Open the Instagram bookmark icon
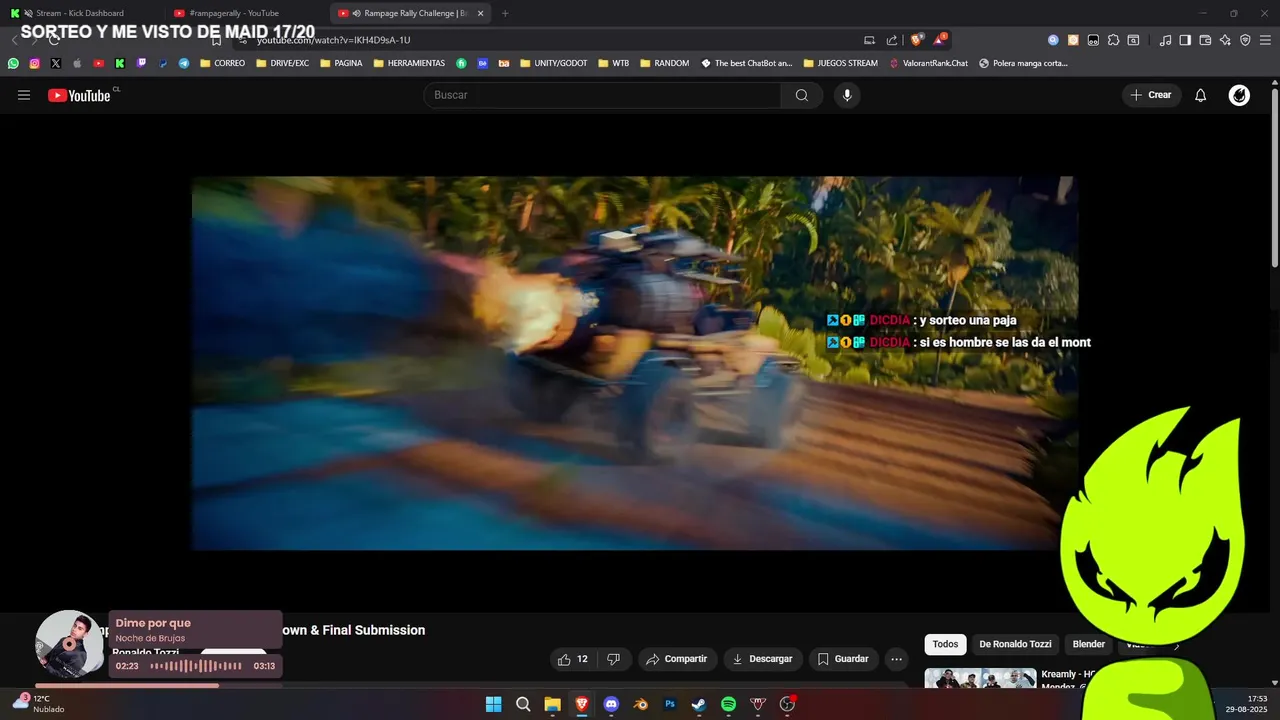 34,63
